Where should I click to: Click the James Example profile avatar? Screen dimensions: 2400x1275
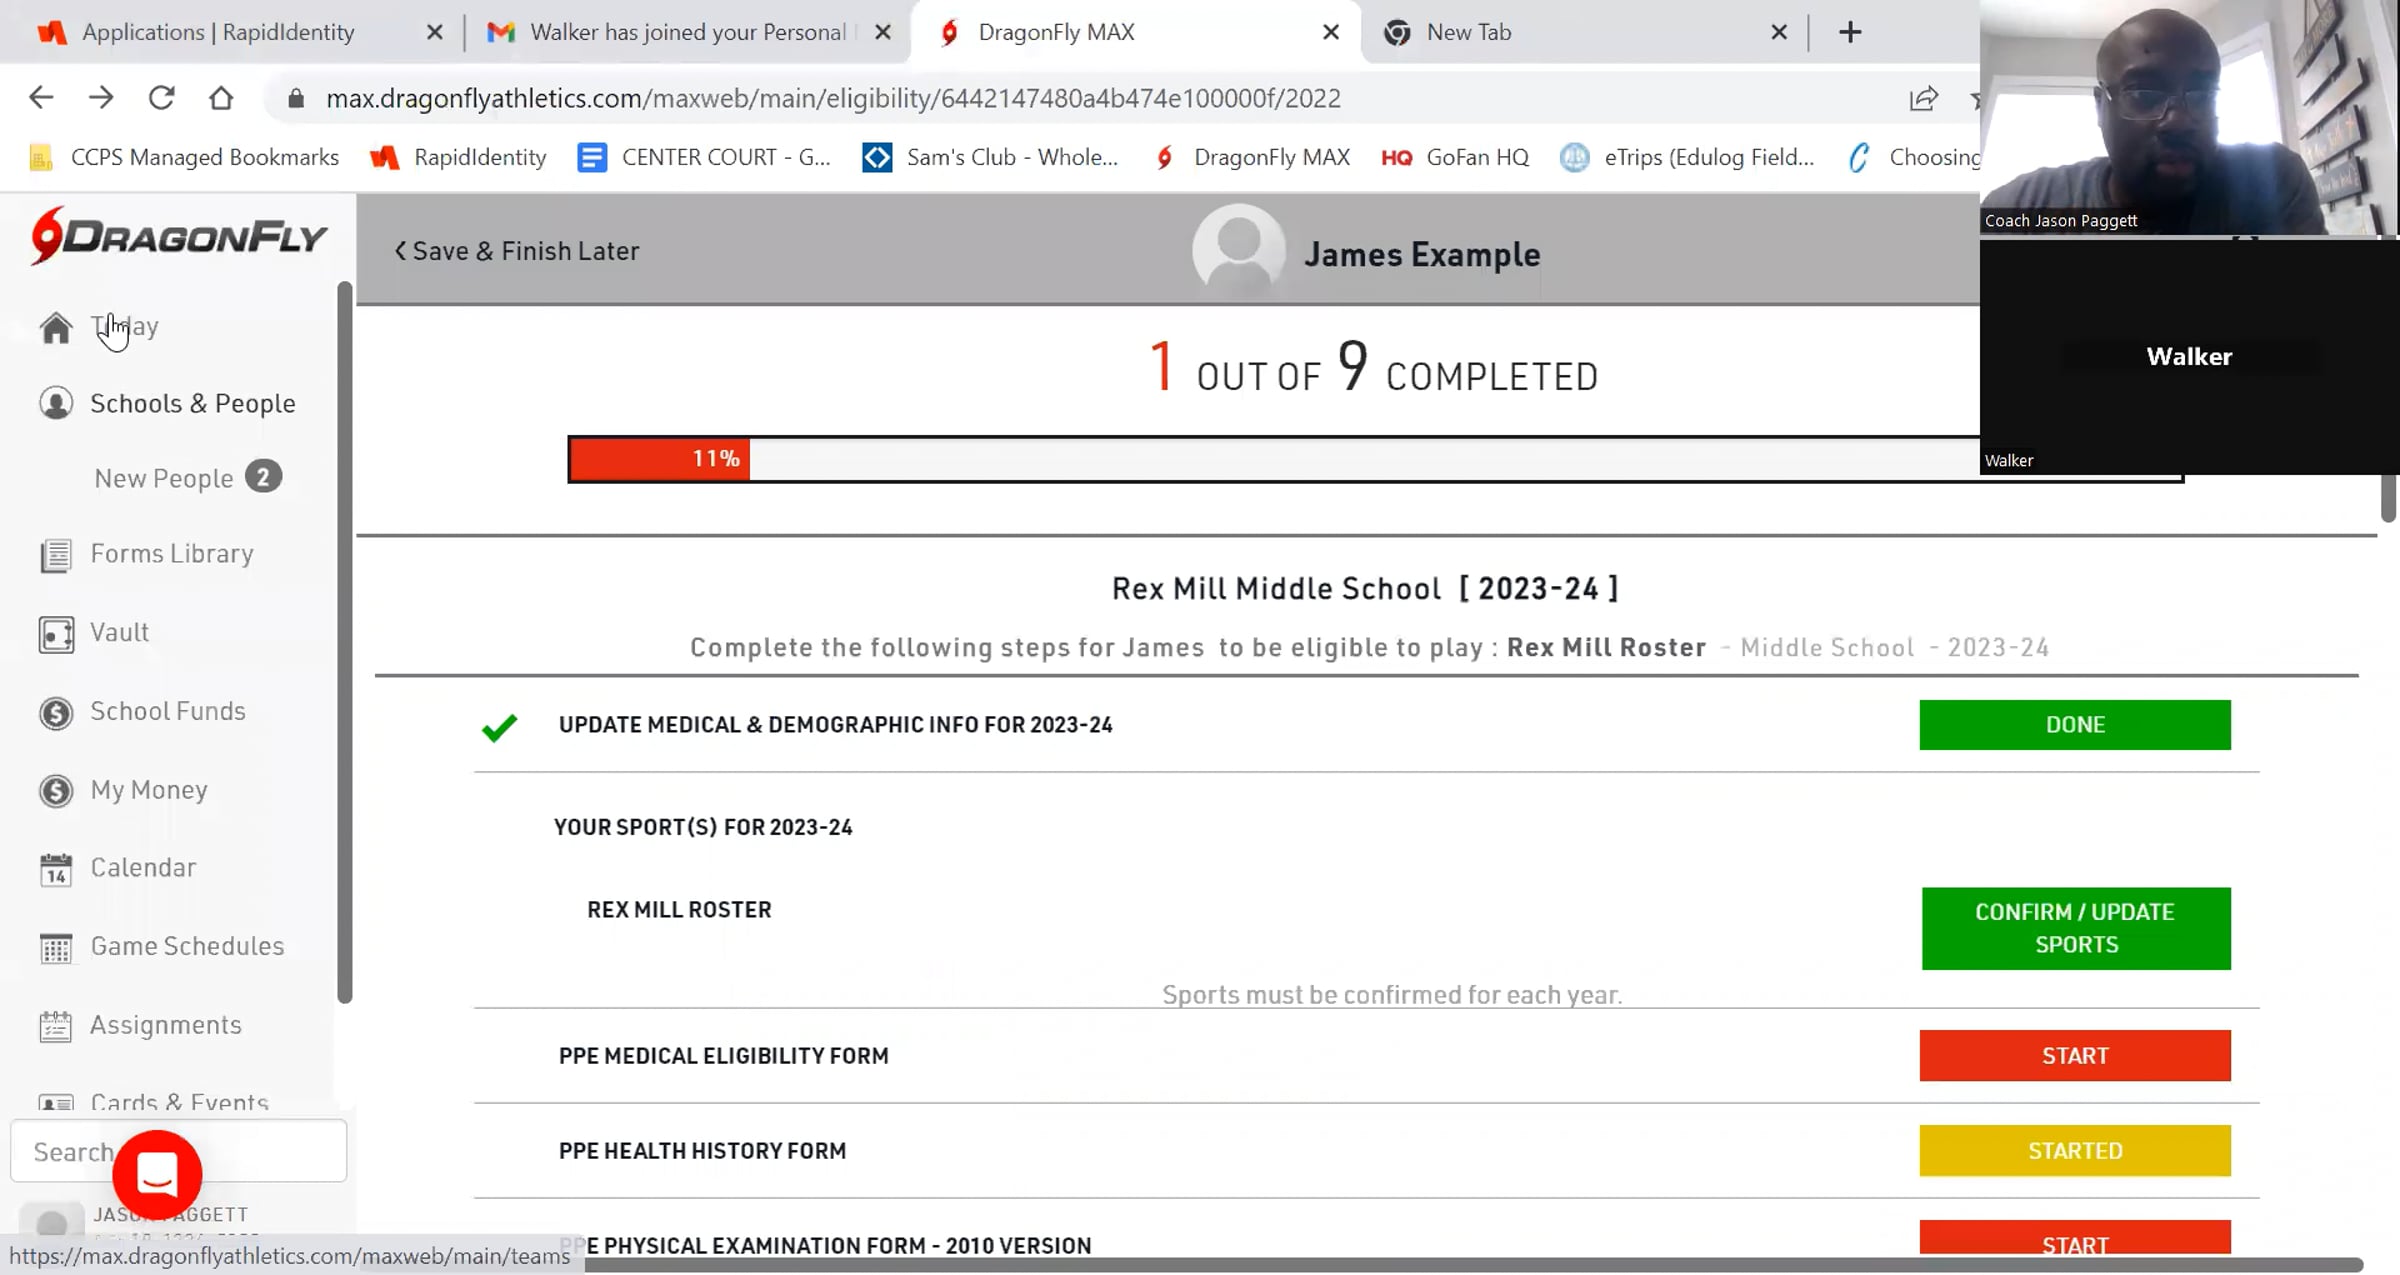[1238, 250]
